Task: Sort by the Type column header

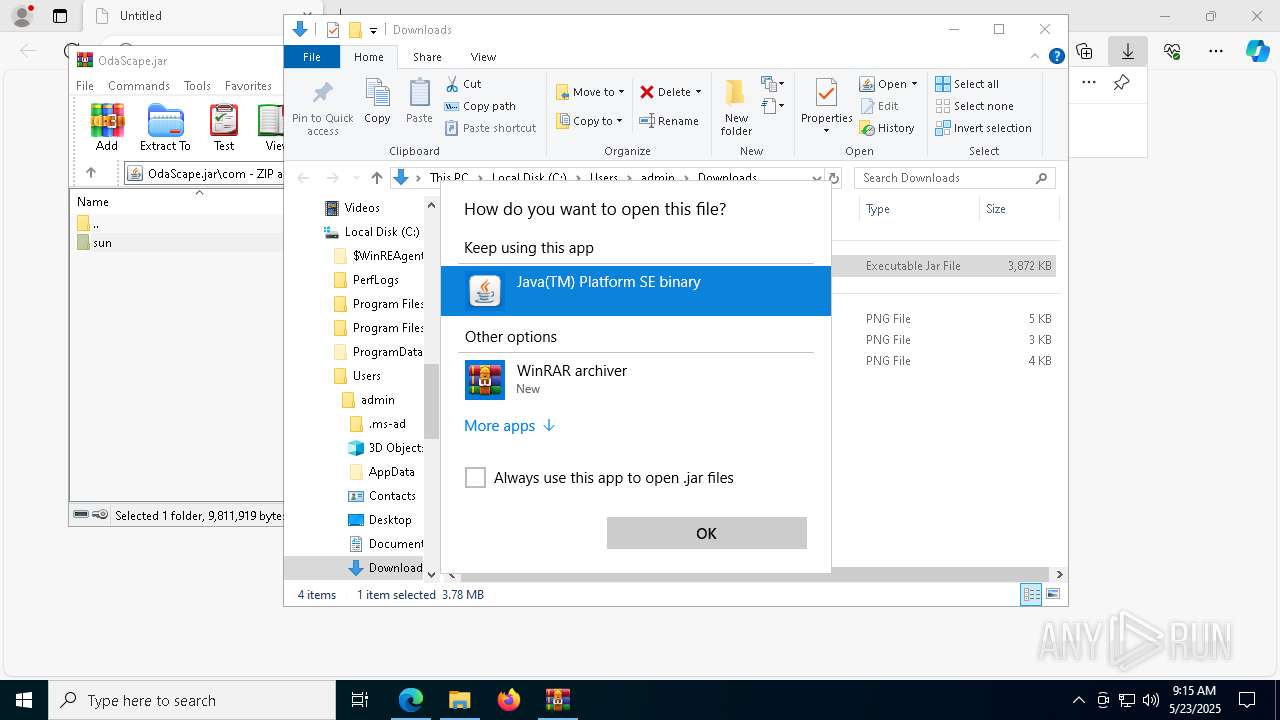Action: click(918, 209)
